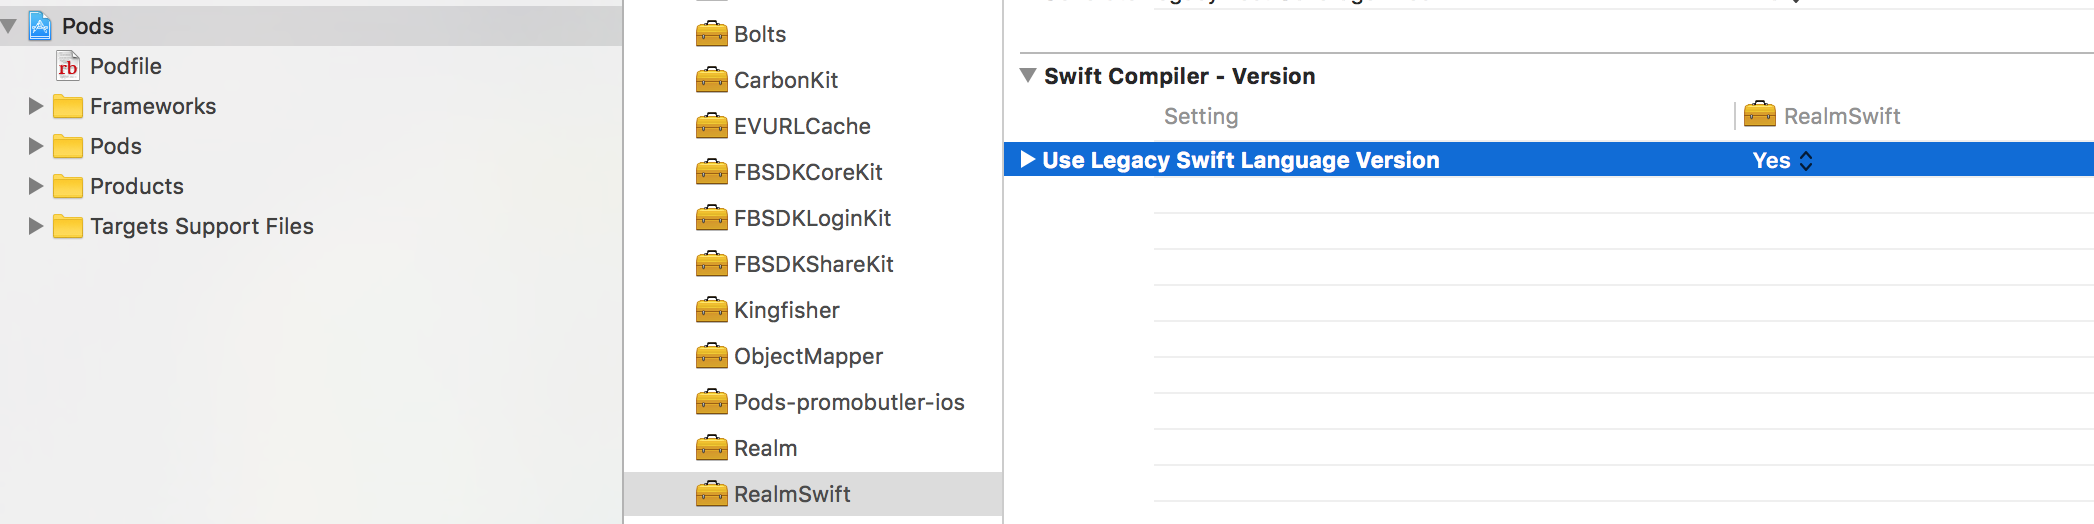Expand Use Legacy Swift Language Version row
The width and height of the screenshot is (2094, 524).
(x=1027, y=160)
